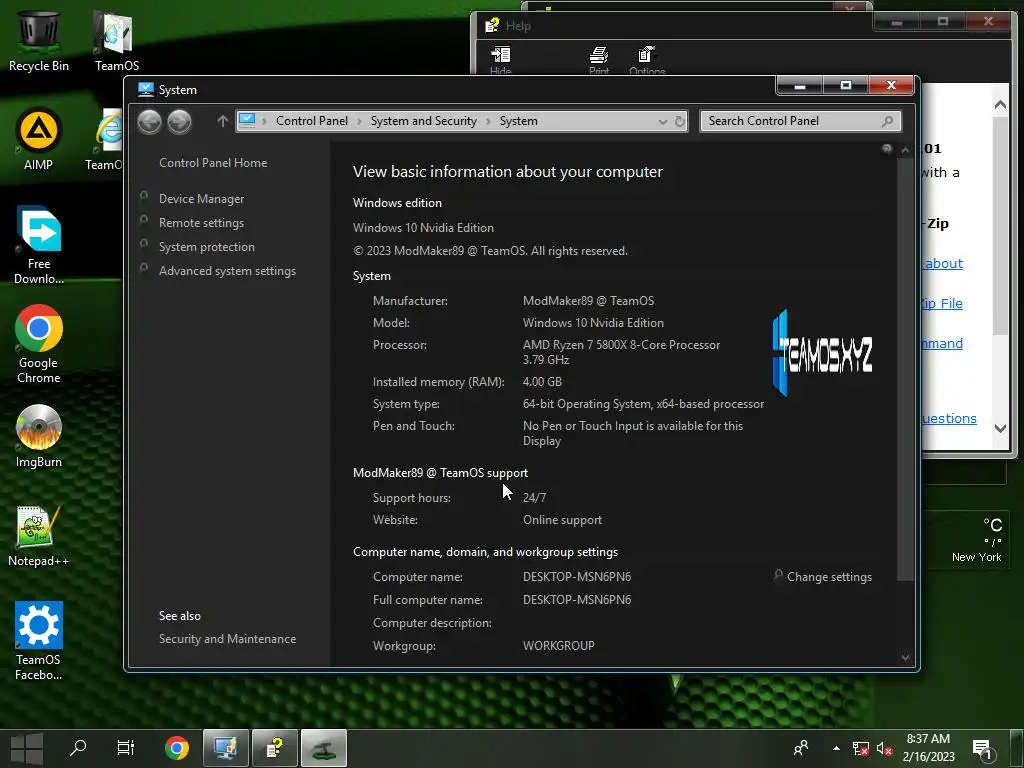Image resolution: width=1024 pixels, height=768 pixels.
Task: Launch the AIMP desktop icon
Action: [x=38, y=139]
